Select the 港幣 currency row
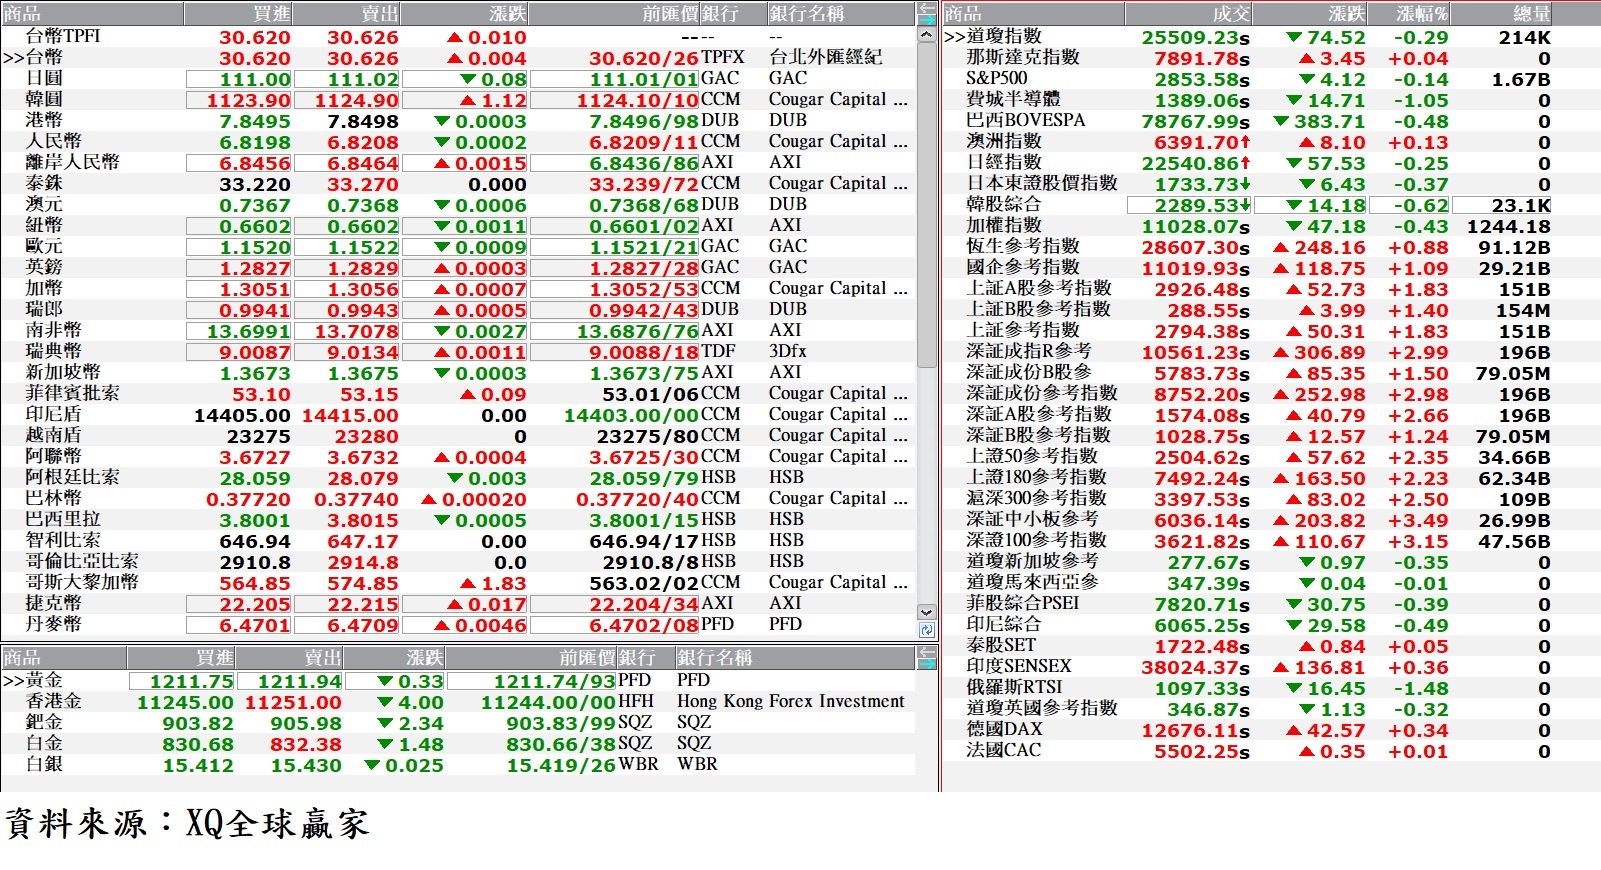The height and width of the screenshot is (870, 1601). [x=458, y=121]
